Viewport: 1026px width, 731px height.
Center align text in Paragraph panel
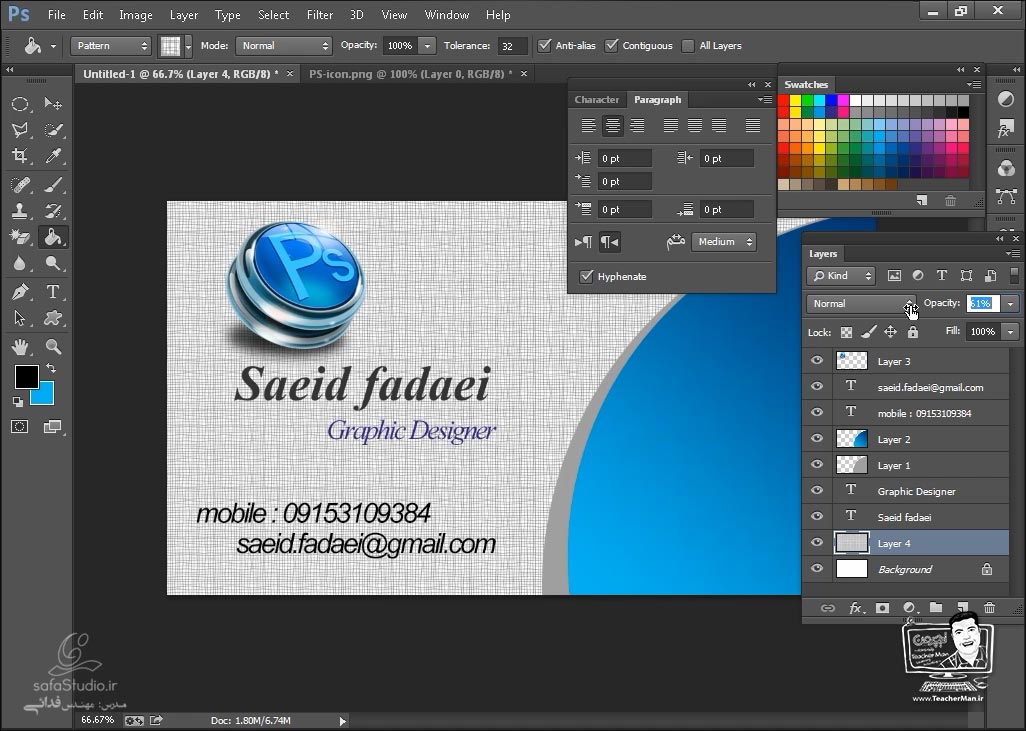point(612,126)
